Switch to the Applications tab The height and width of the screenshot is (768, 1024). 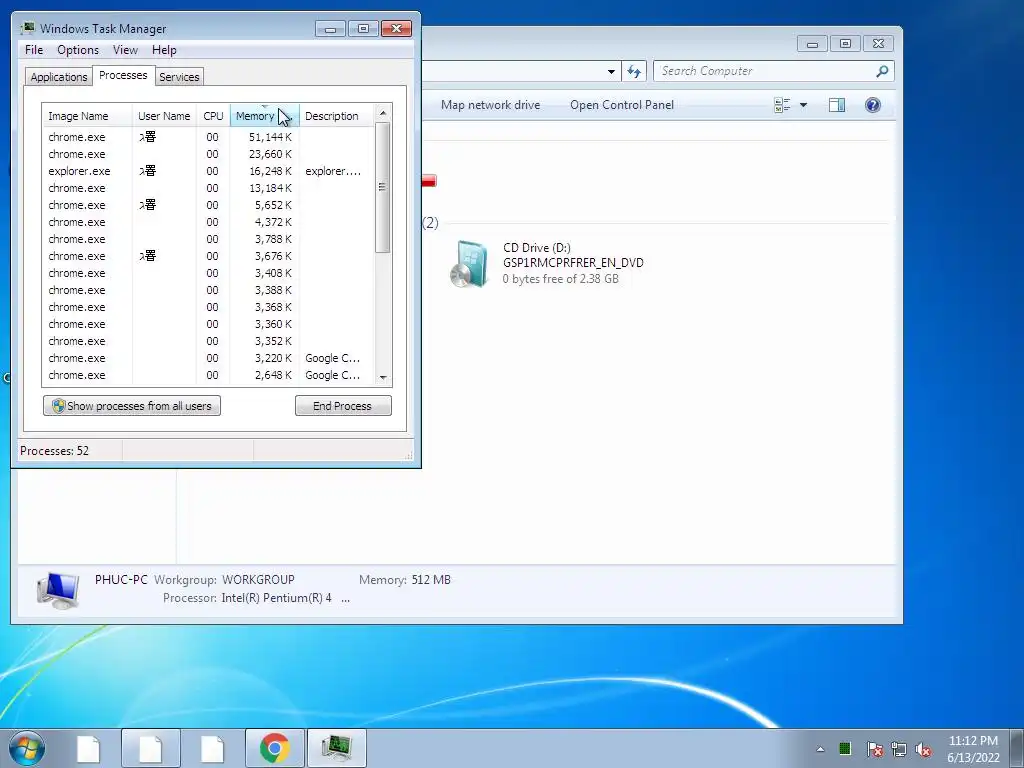(x=59, y=77)
